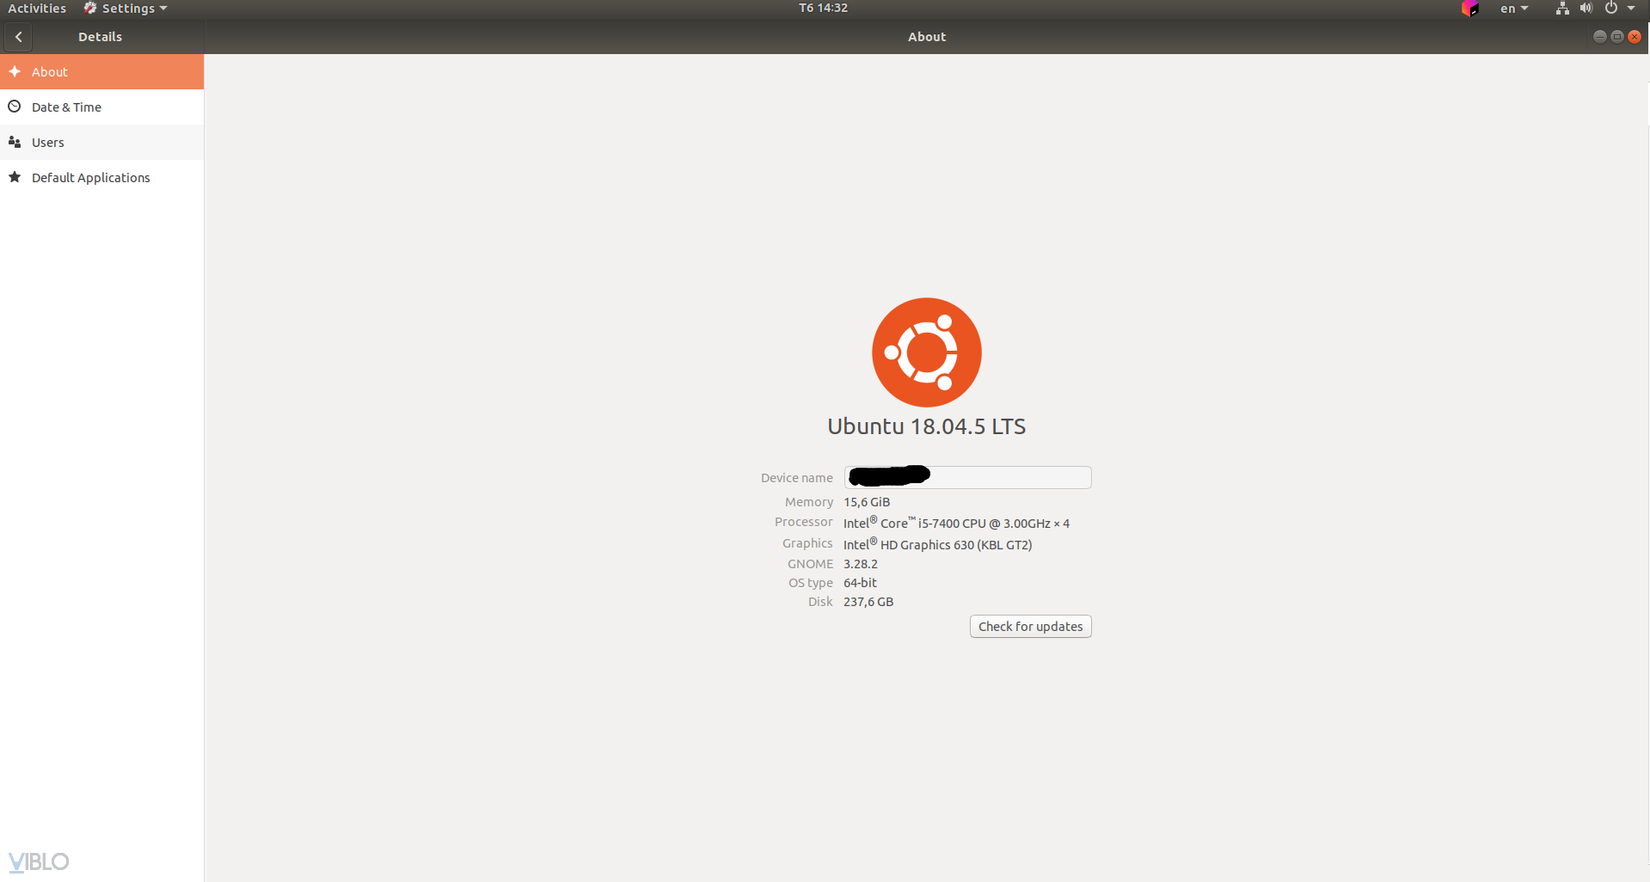The width and height of the screenshot is (1650, 882).
Task: Open the Activities overview
Action: (37, 8)
